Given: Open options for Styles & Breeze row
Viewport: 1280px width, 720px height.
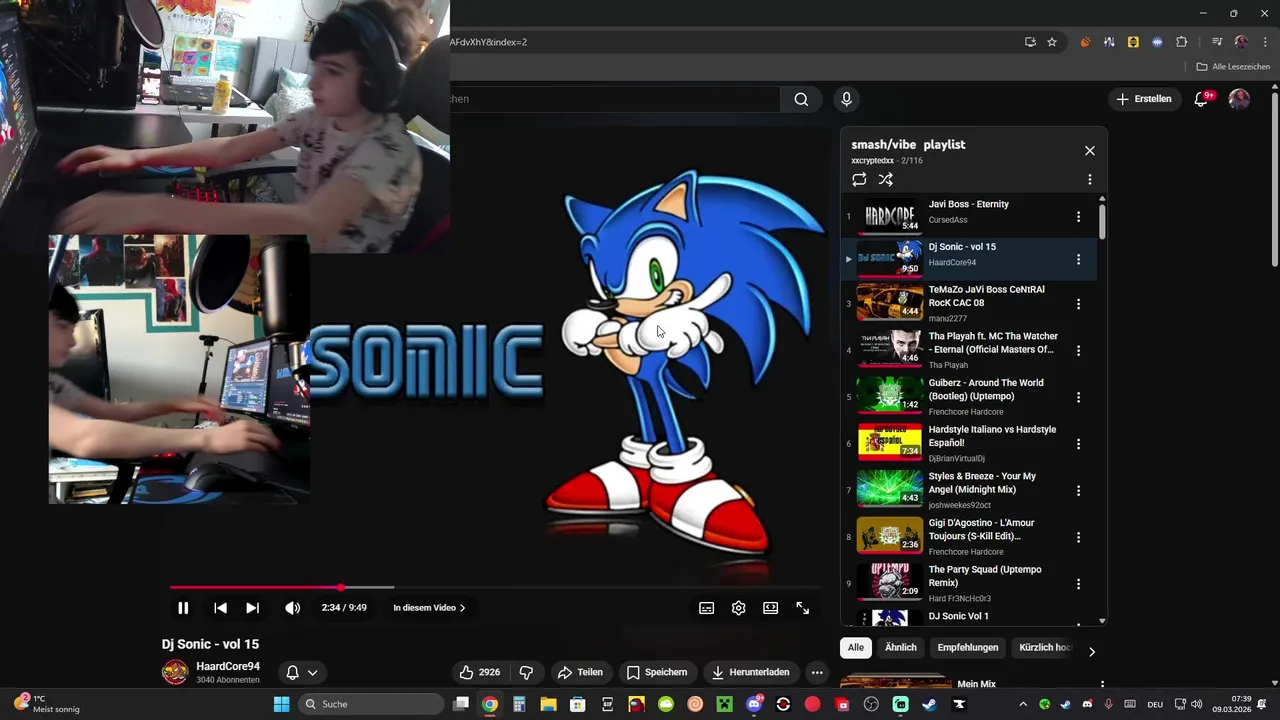Looking at the screenshot, I should (x=1078, y=491).
